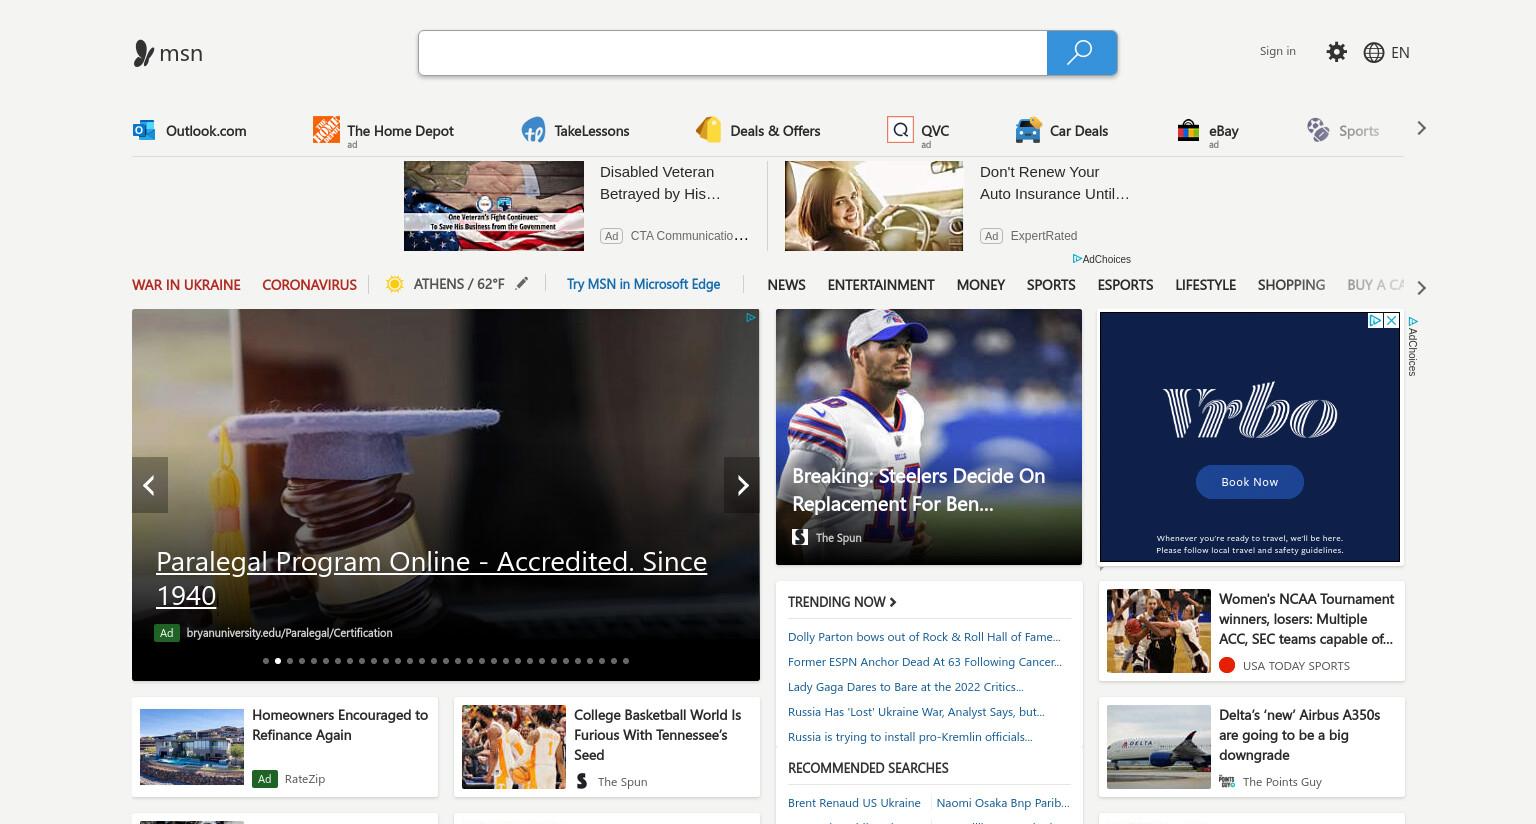Select the last carousel dot

pos(626,661)
